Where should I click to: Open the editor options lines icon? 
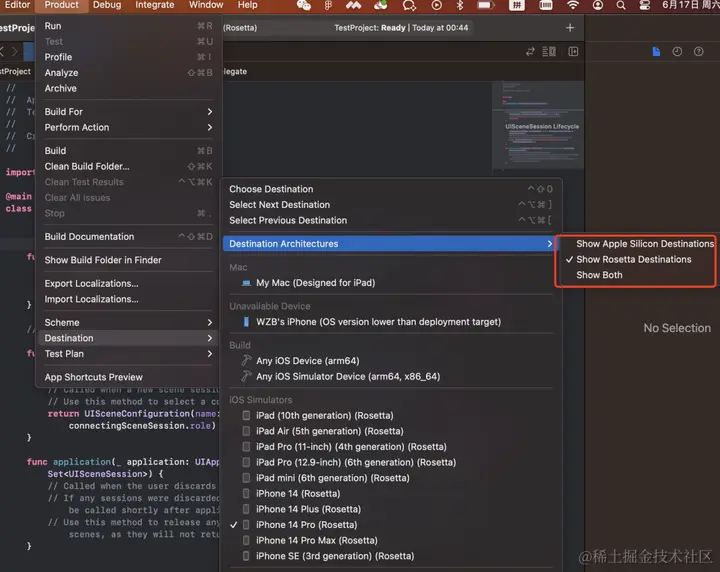click(x=549, y=51)
